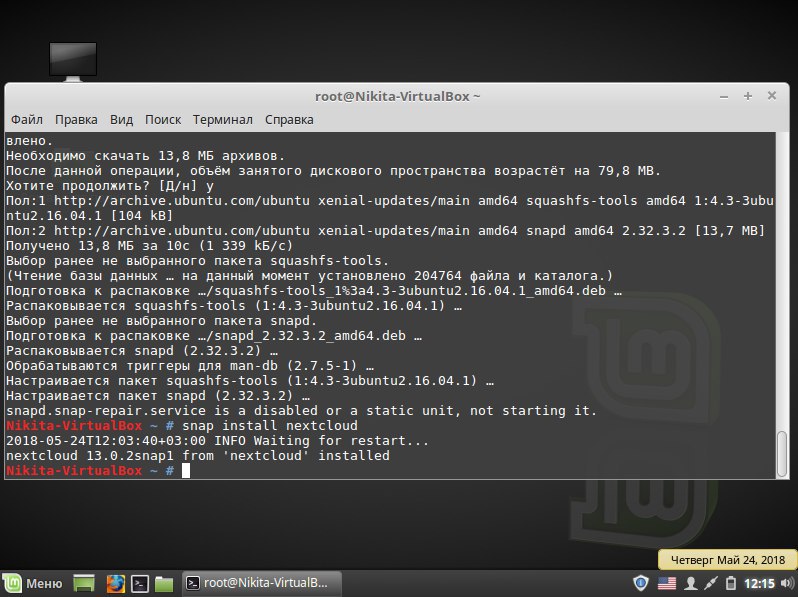
Task: Click the 'snap install nextcloud' command text
Action: [270, 425]
